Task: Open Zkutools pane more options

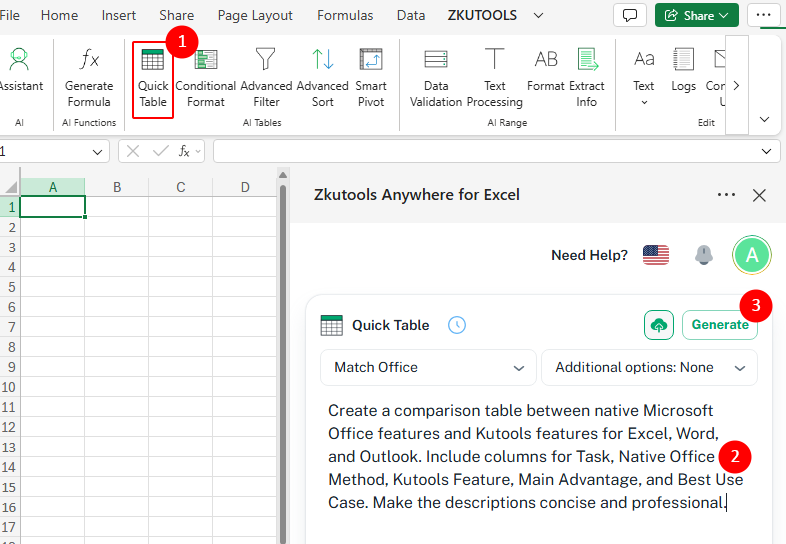Action: (x=726, y=195)
